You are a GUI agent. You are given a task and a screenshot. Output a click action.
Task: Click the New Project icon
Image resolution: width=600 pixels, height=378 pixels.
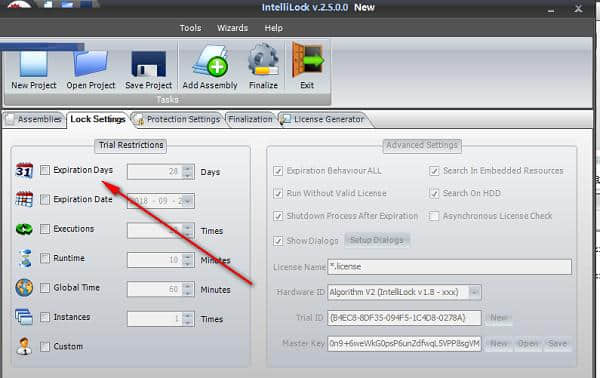[x=34, y=64]
